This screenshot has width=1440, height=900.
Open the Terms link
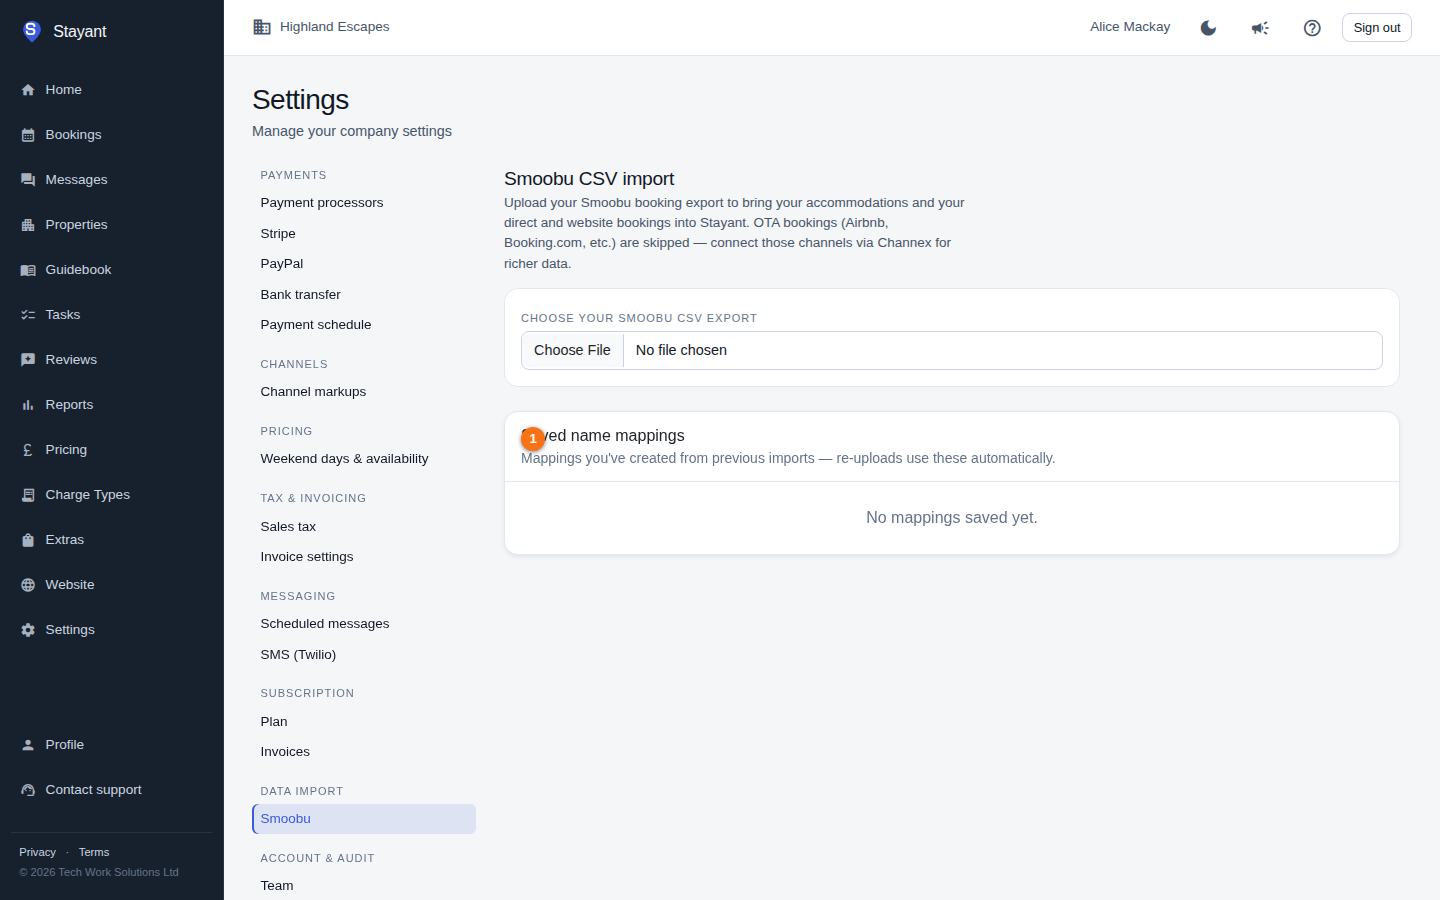tap(94, 852)
